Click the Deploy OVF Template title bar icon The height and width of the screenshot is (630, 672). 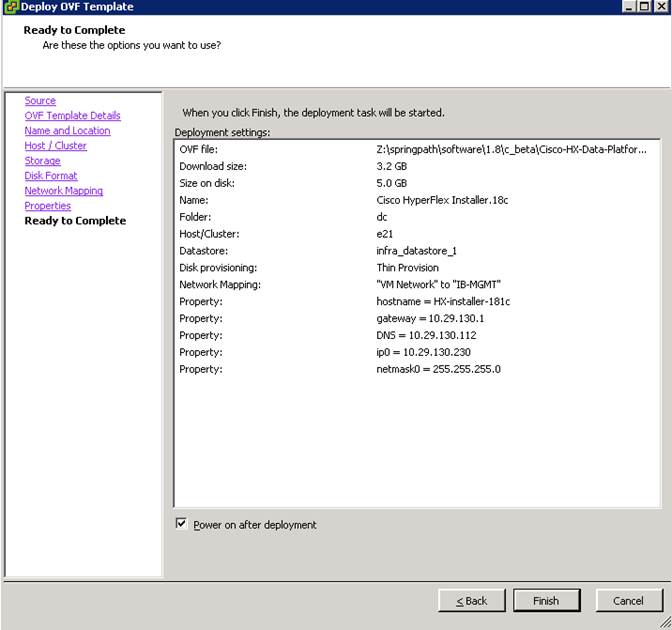click(x=11, y=6)
